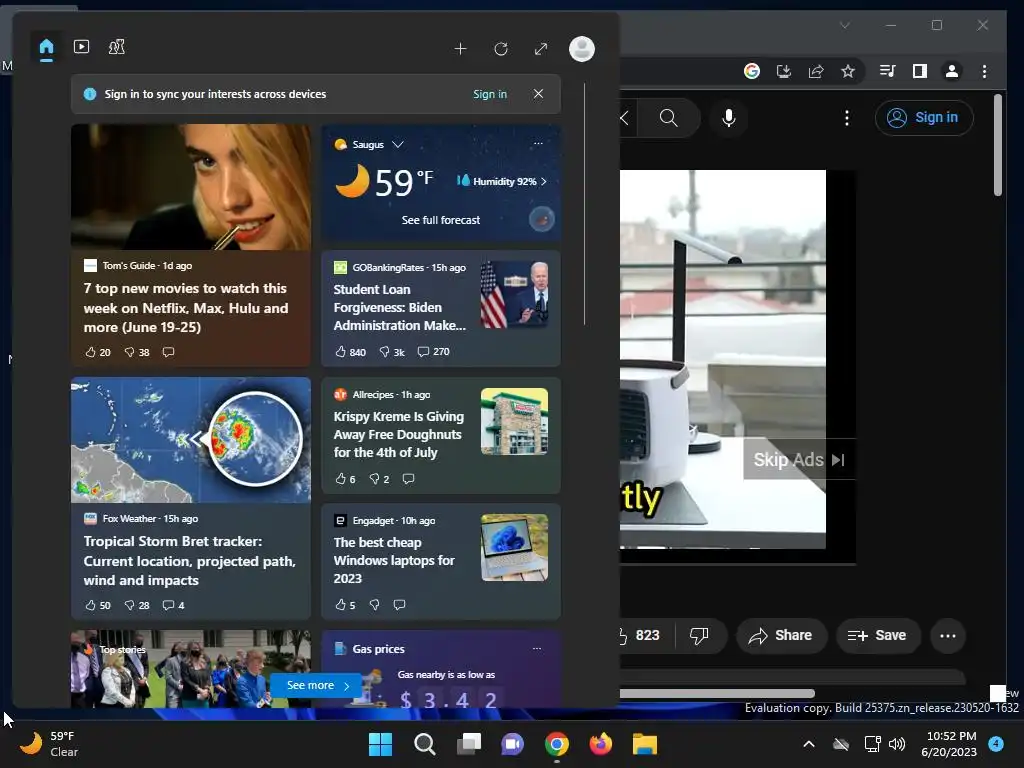
Task: Click the Google icon in Chrome address bar
Action: [752, 71]
